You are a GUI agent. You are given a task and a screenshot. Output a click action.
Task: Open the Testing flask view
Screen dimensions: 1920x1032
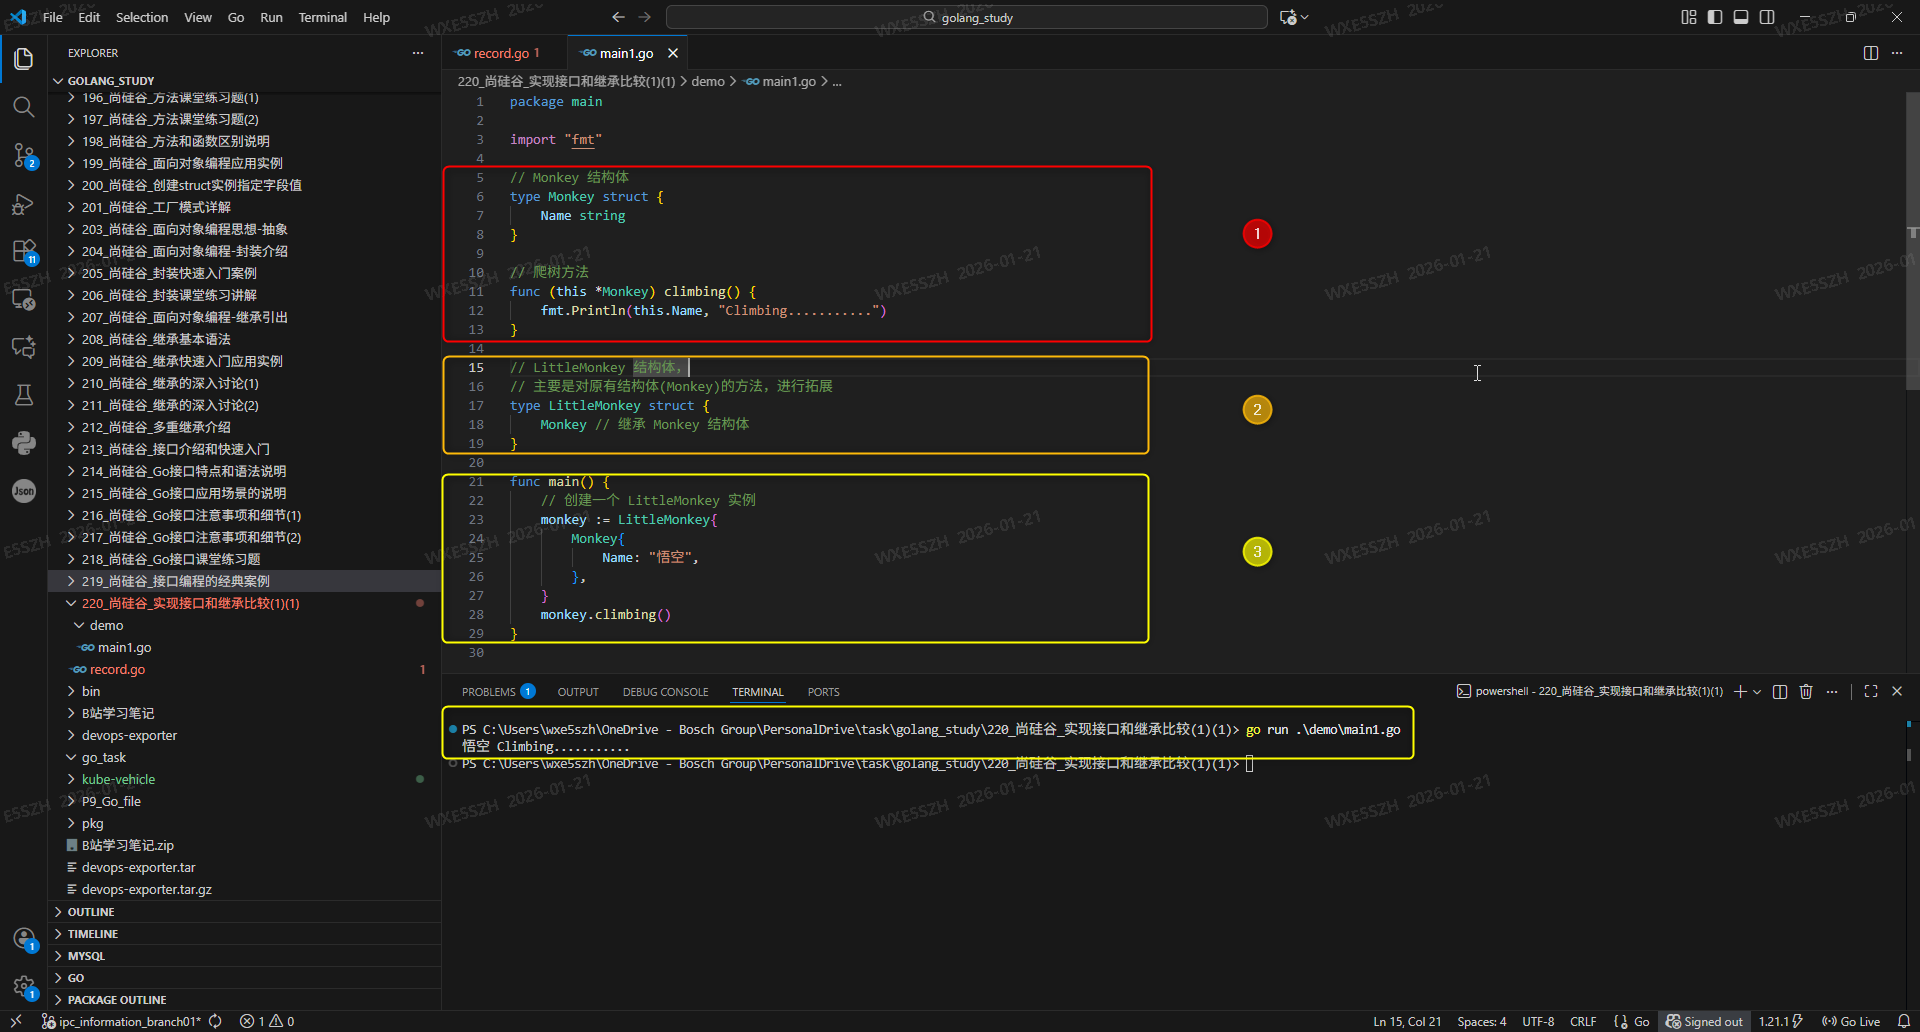pos(24,395)
